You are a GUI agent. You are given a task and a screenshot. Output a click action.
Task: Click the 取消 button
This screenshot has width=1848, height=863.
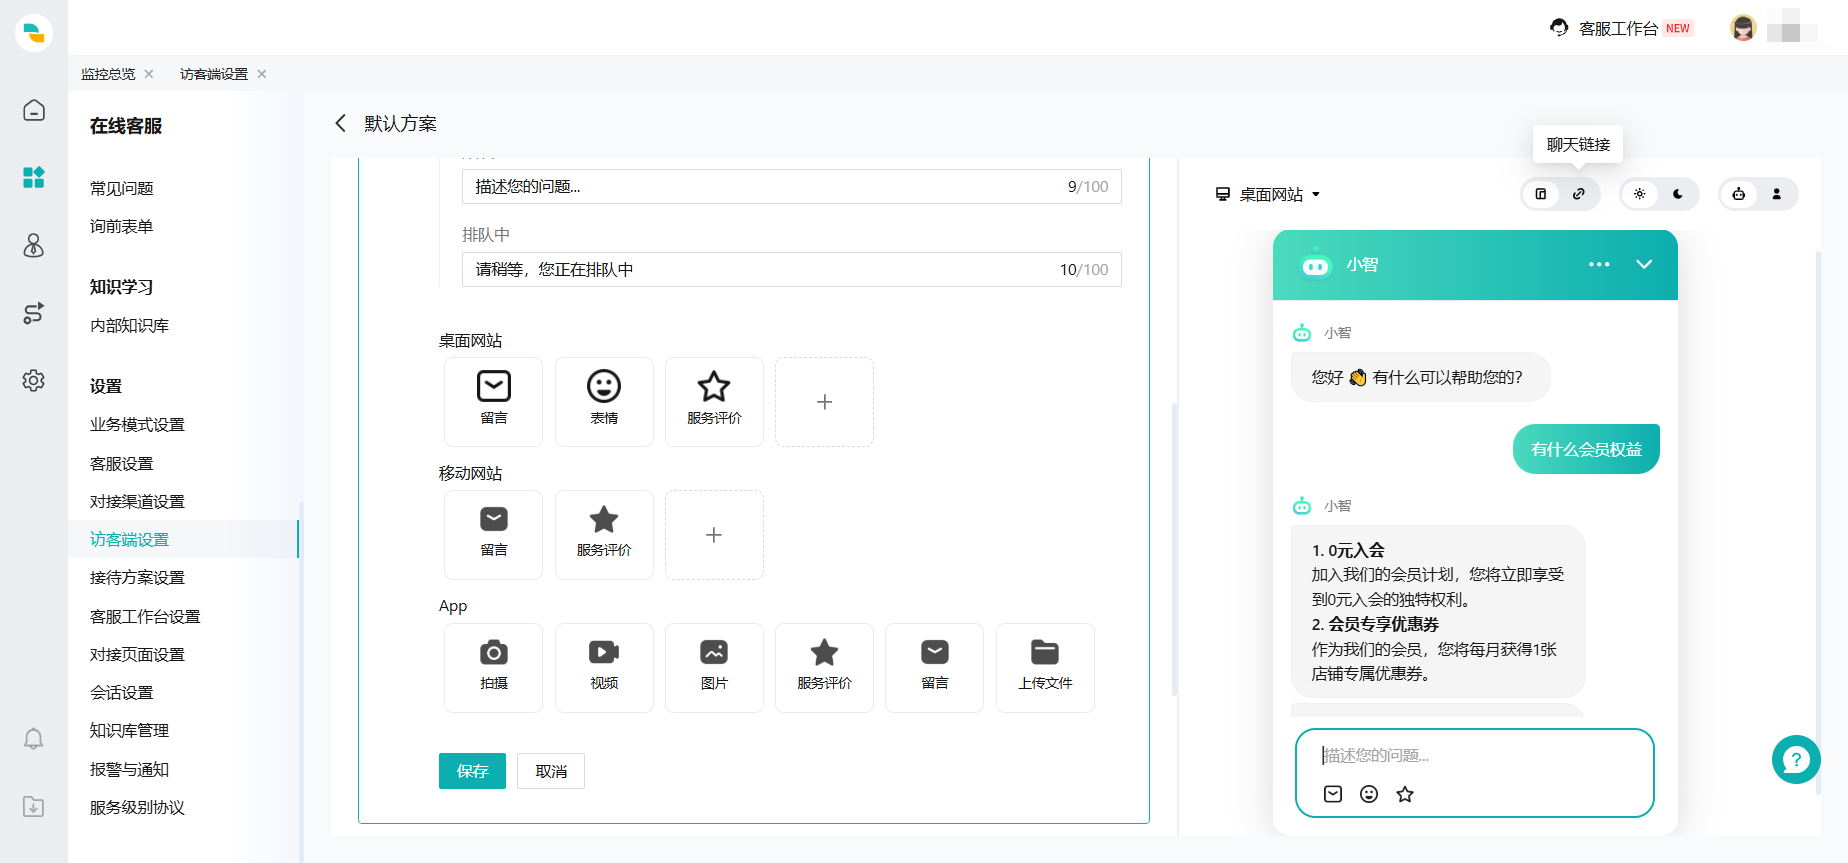point(550,771)
